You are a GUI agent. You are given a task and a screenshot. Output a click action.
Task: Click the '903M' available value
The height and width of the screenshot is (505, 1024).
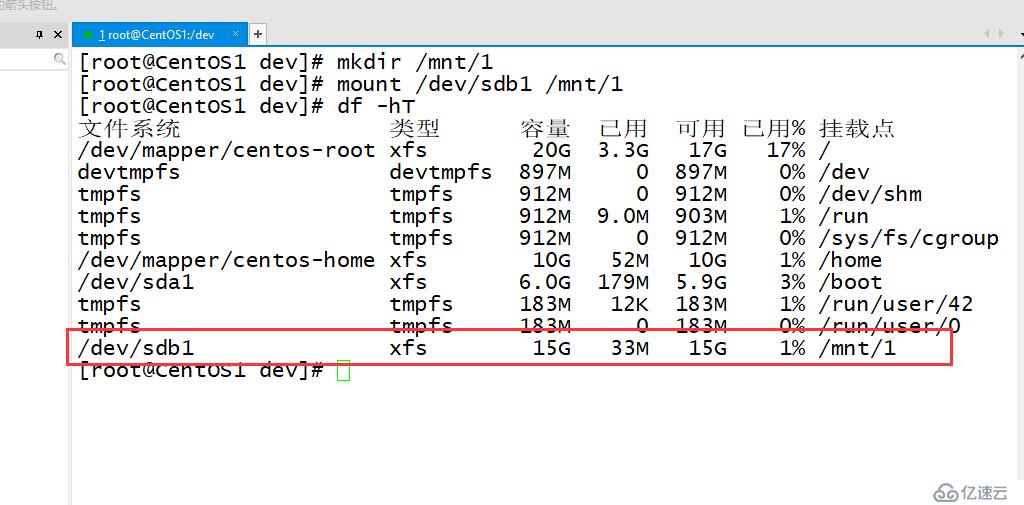701,216
